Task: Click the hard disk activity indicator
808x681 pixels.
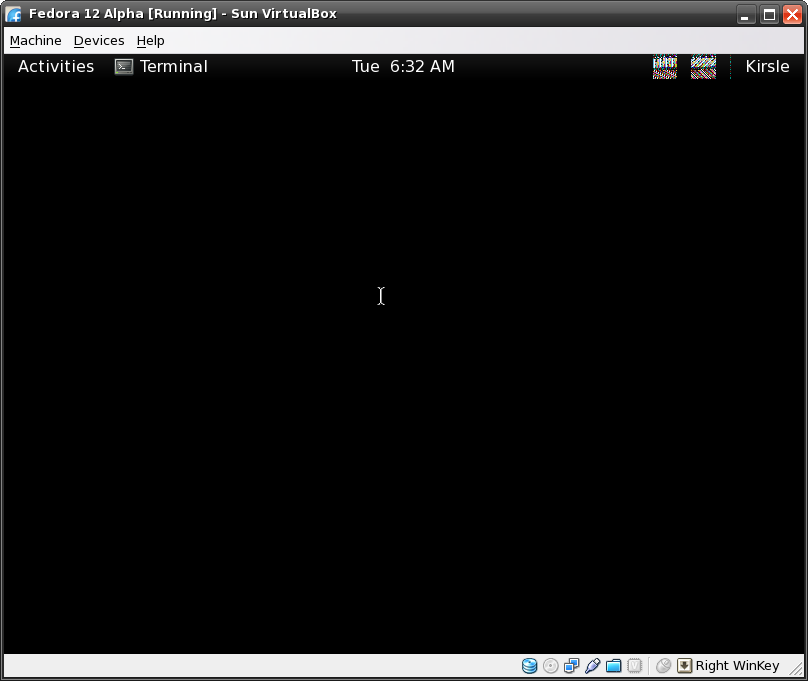Action: pos(529,666)
